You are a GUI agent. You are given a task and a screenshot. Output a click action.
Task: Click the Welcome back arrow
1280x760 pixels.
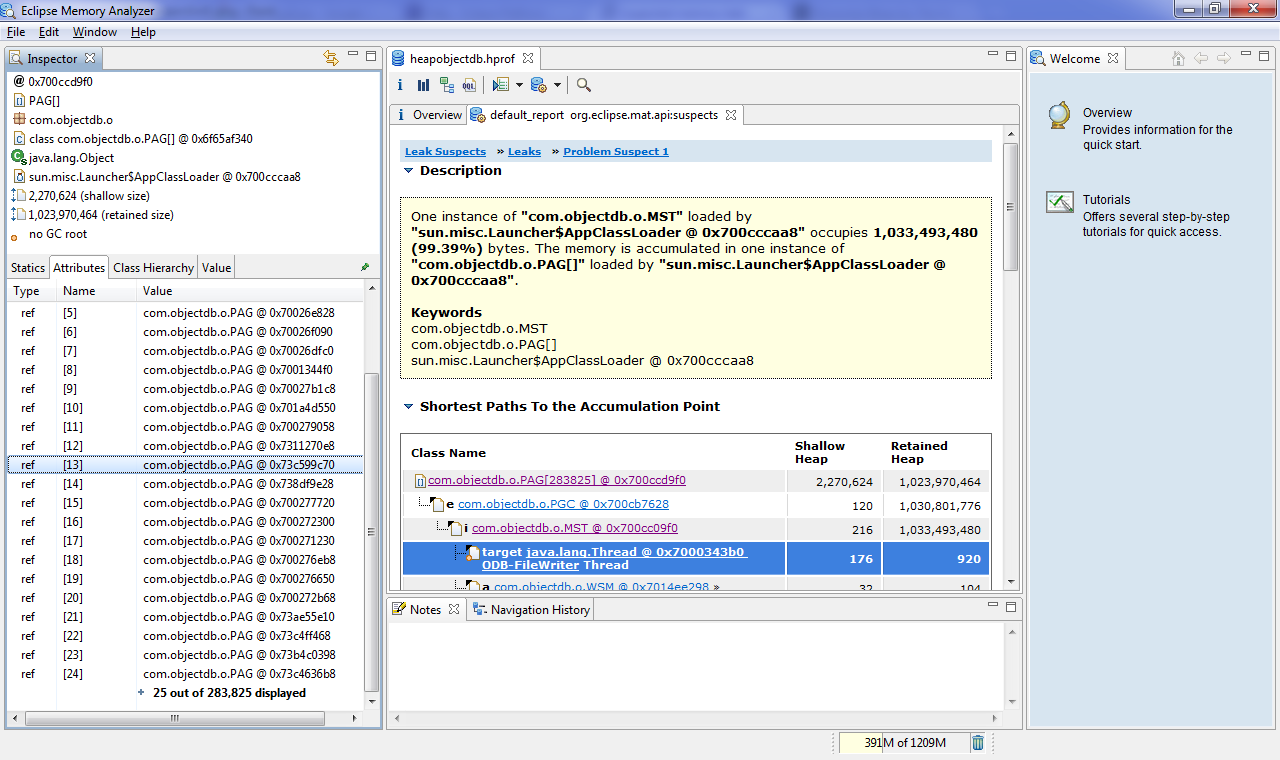click(1201, 58)
